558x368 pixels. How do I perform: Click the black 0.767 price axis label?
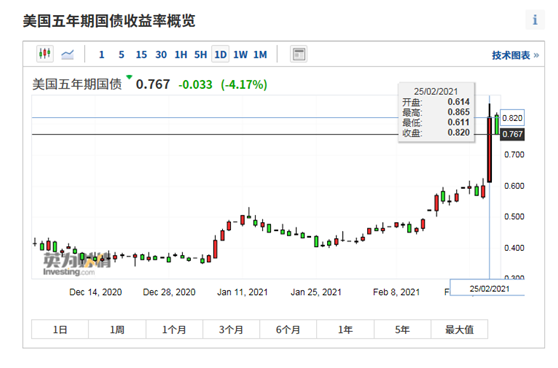click(x=512, y=134)
